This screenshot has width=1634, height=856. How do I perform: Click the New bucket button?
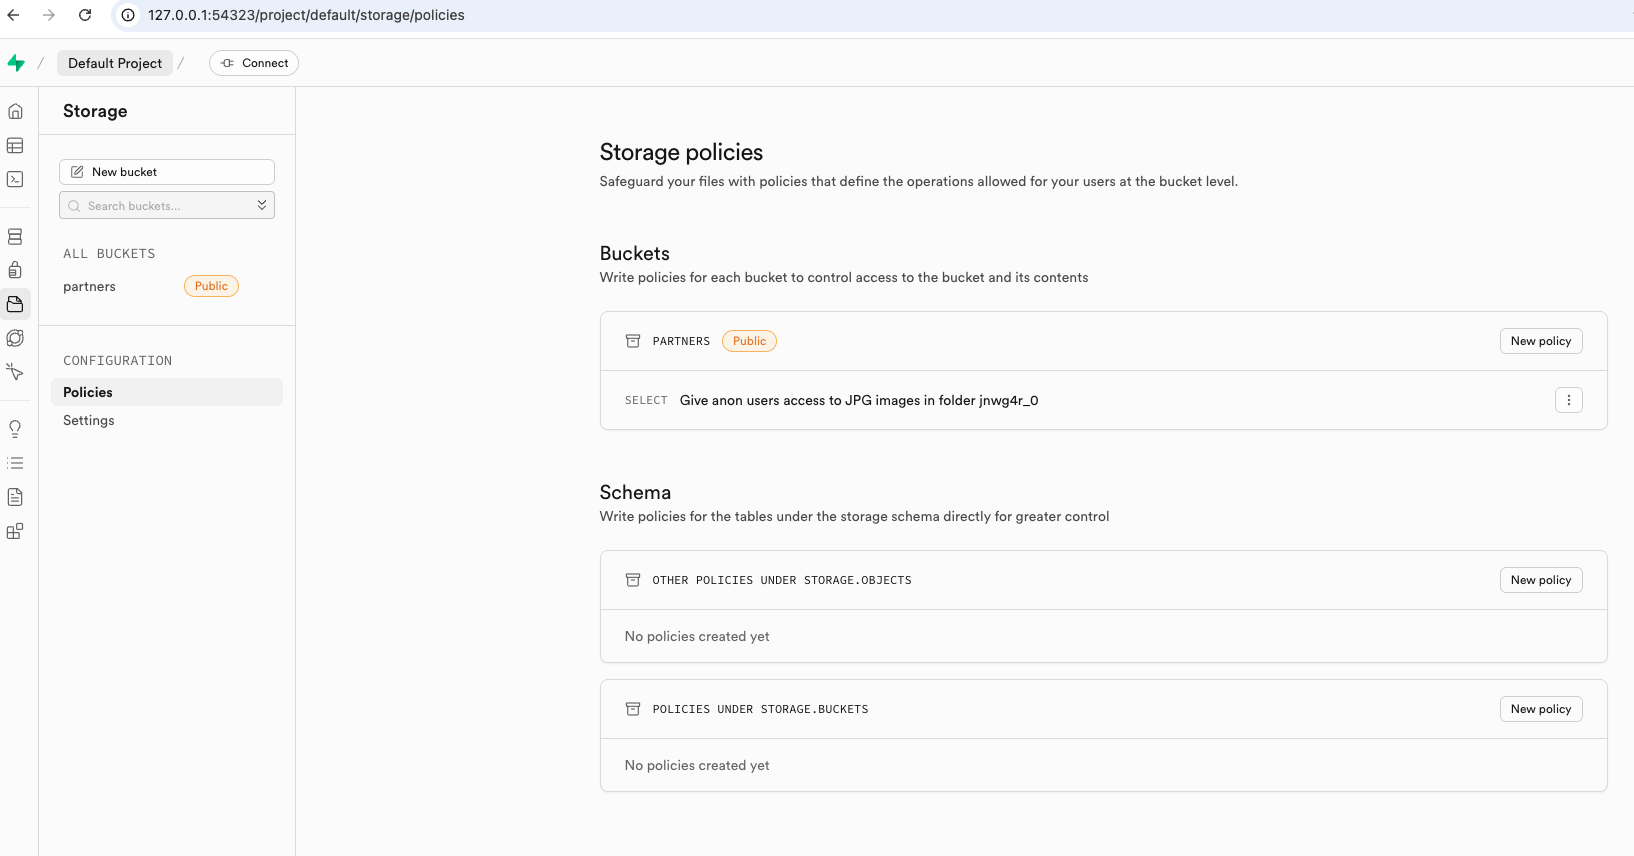point(166,172)
